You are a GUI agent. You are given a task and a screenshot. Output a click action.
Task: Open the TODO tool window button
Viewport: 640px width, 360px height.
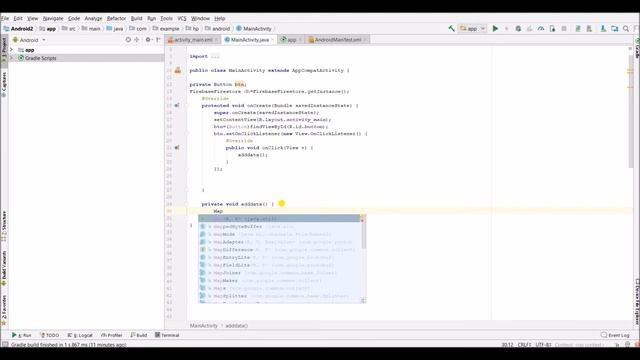pos(50,335)
